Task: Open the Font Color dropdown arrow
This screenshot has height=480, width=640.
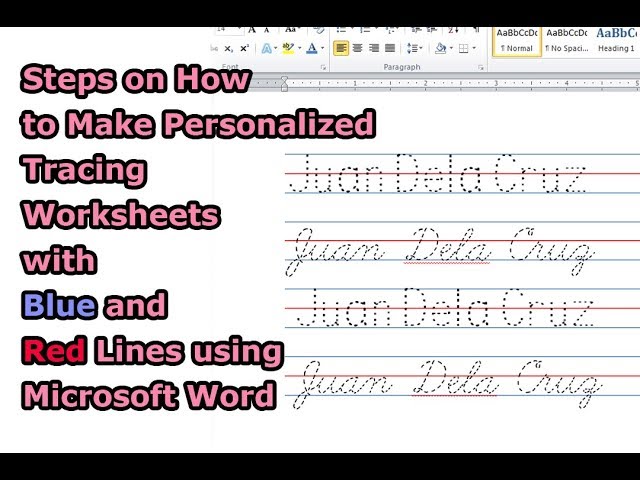Action: tap(322, 49)
